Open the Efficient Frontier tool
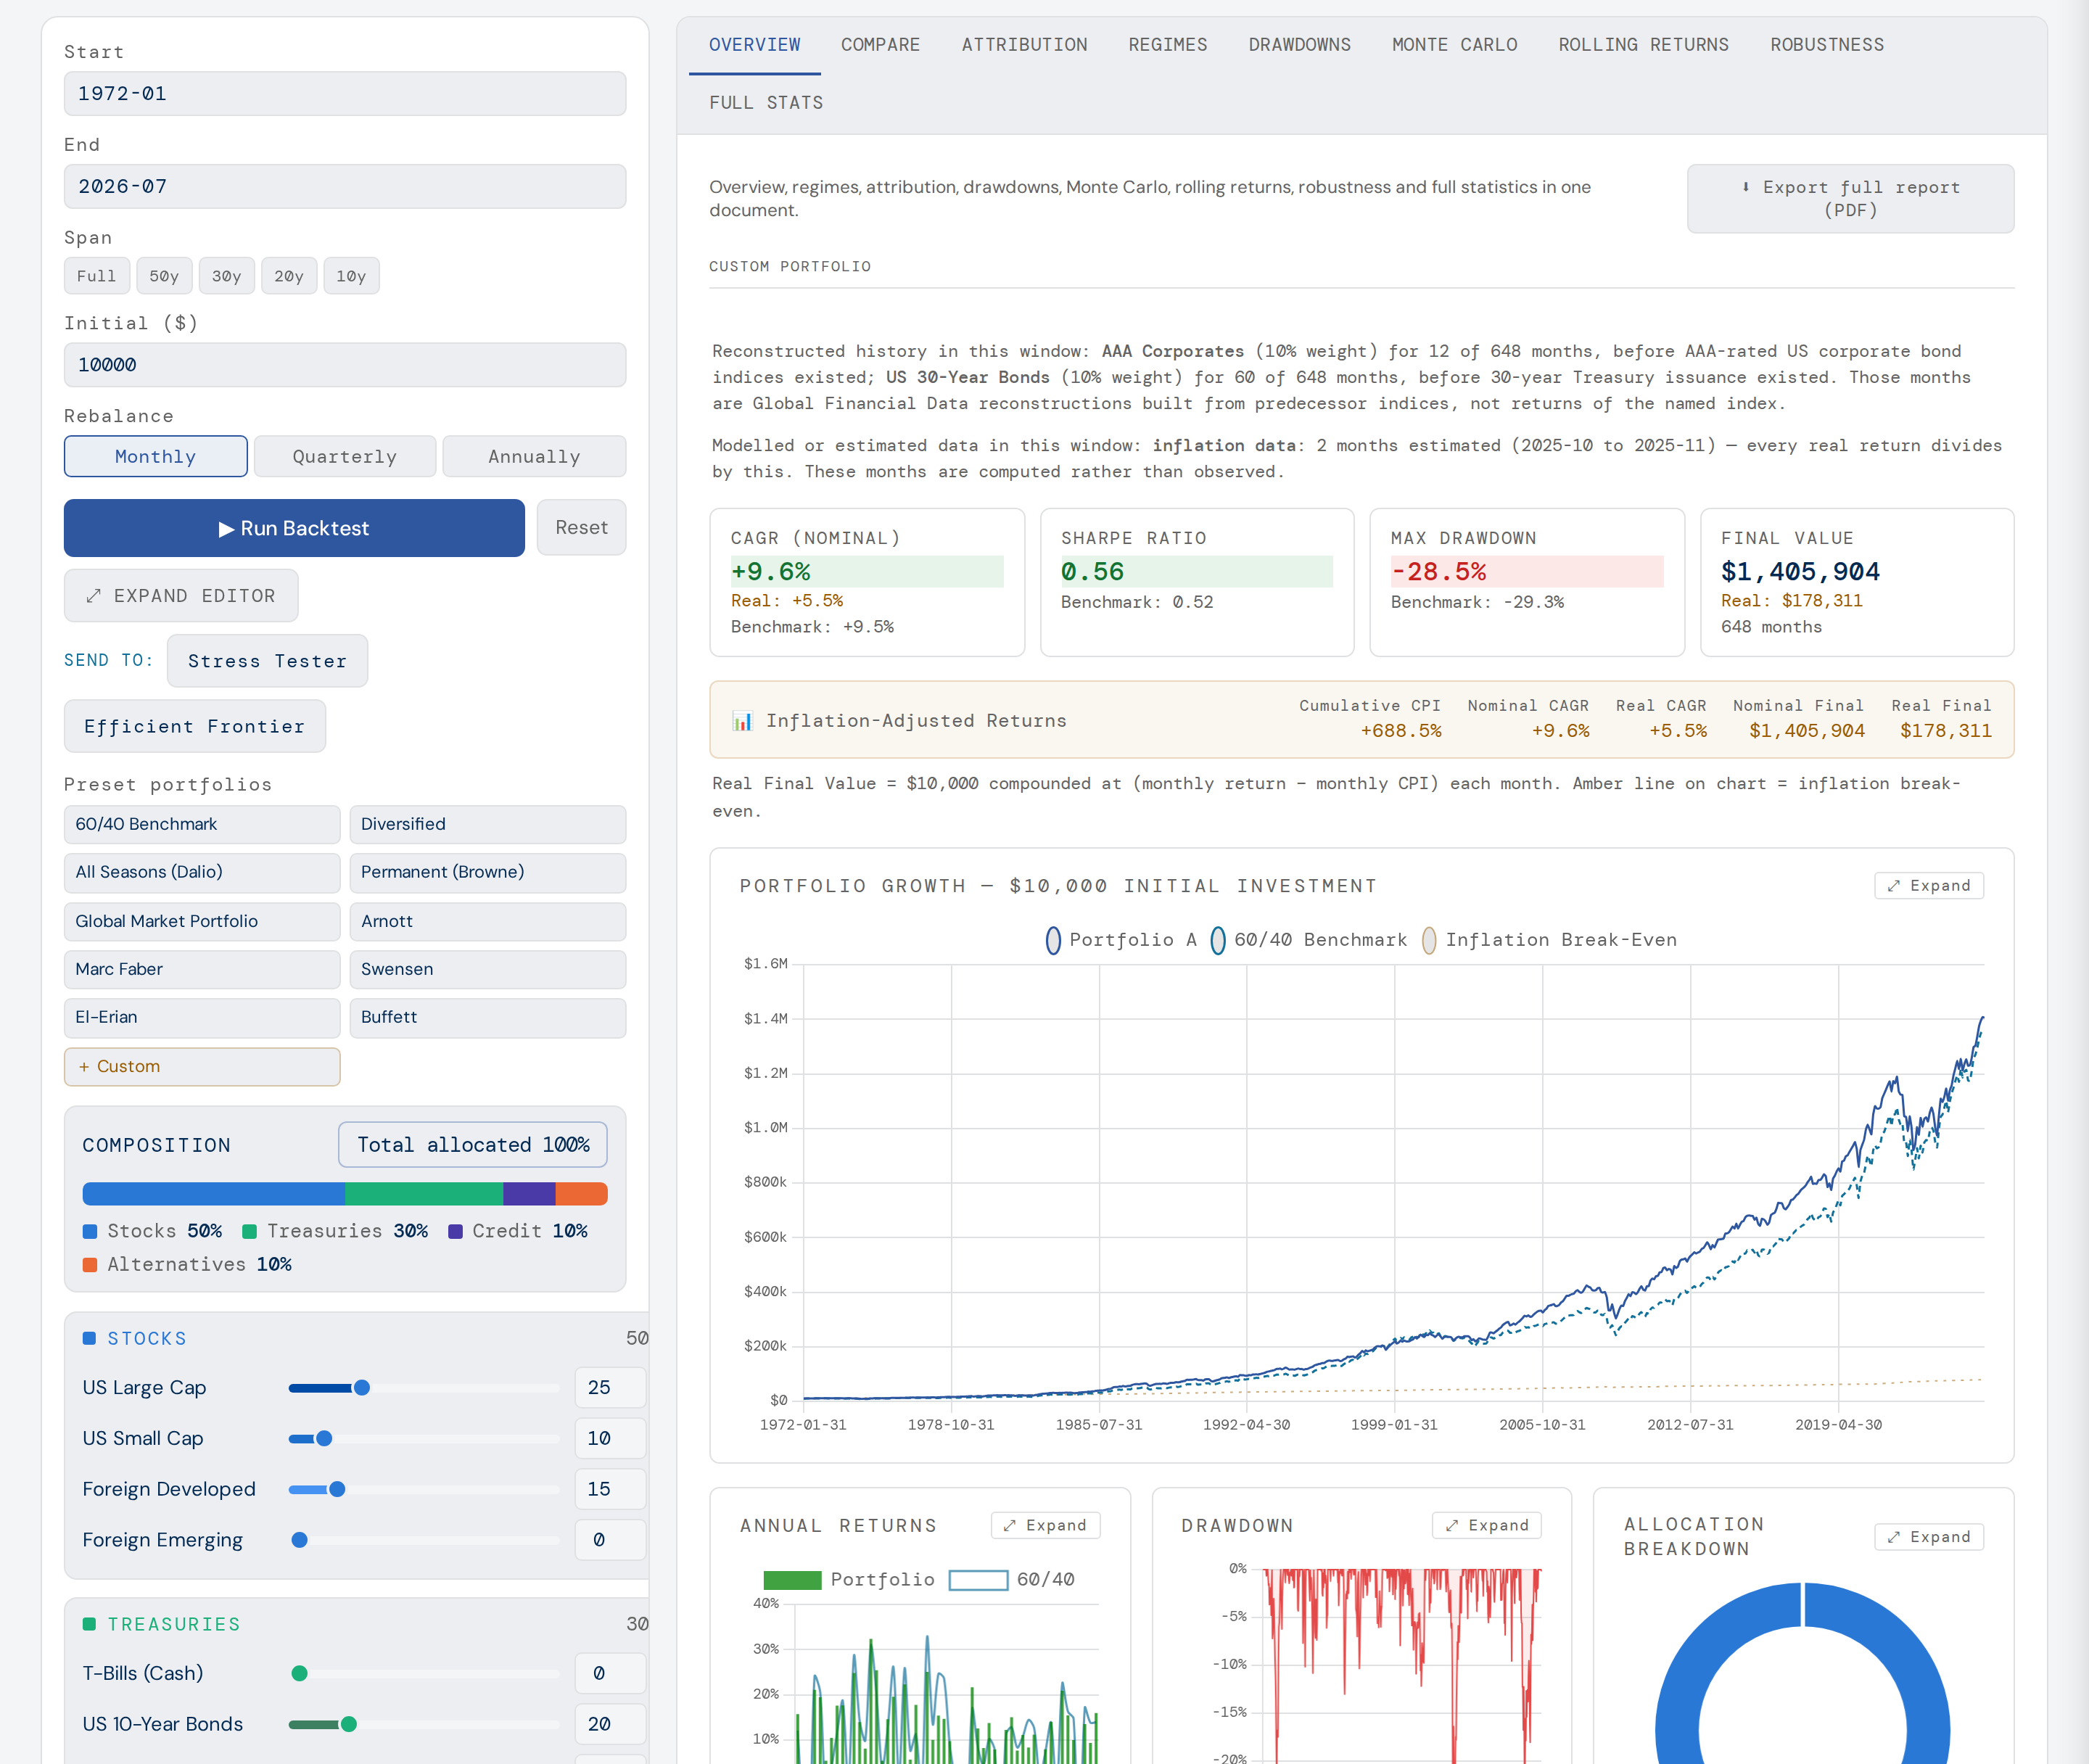Viewport: 2089px width, 1764px height. pyautogui.click(x=195, y=727)
